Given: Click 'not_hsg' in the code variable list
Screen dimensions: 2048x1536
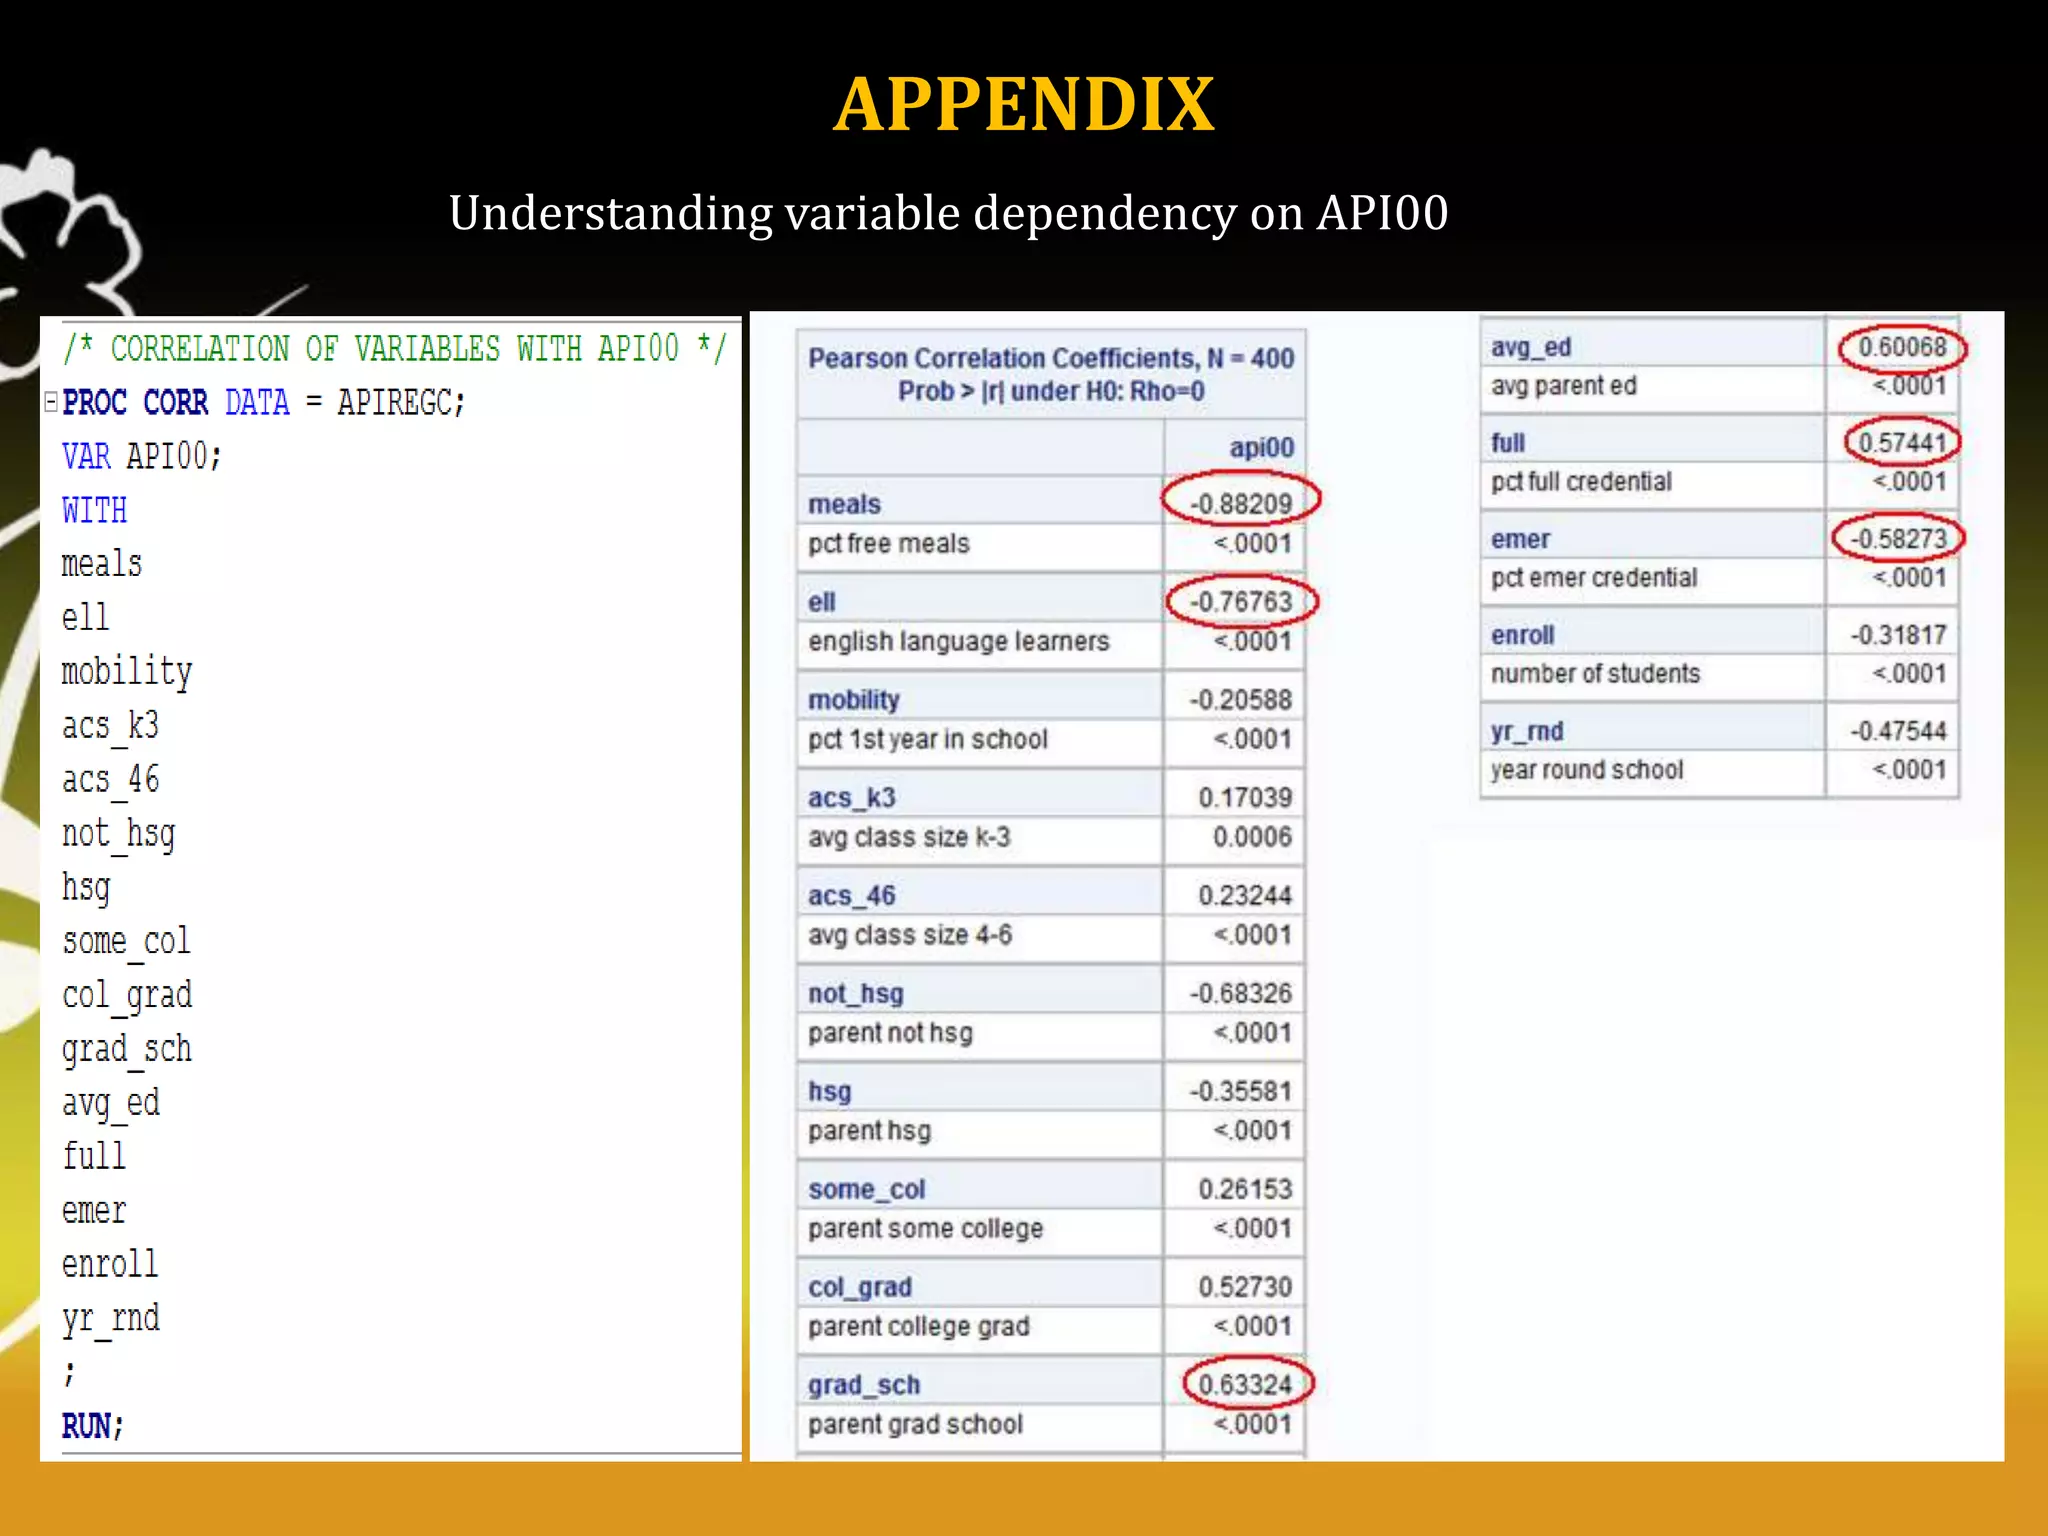Looking at the screenshot, I should coord(118,834).
